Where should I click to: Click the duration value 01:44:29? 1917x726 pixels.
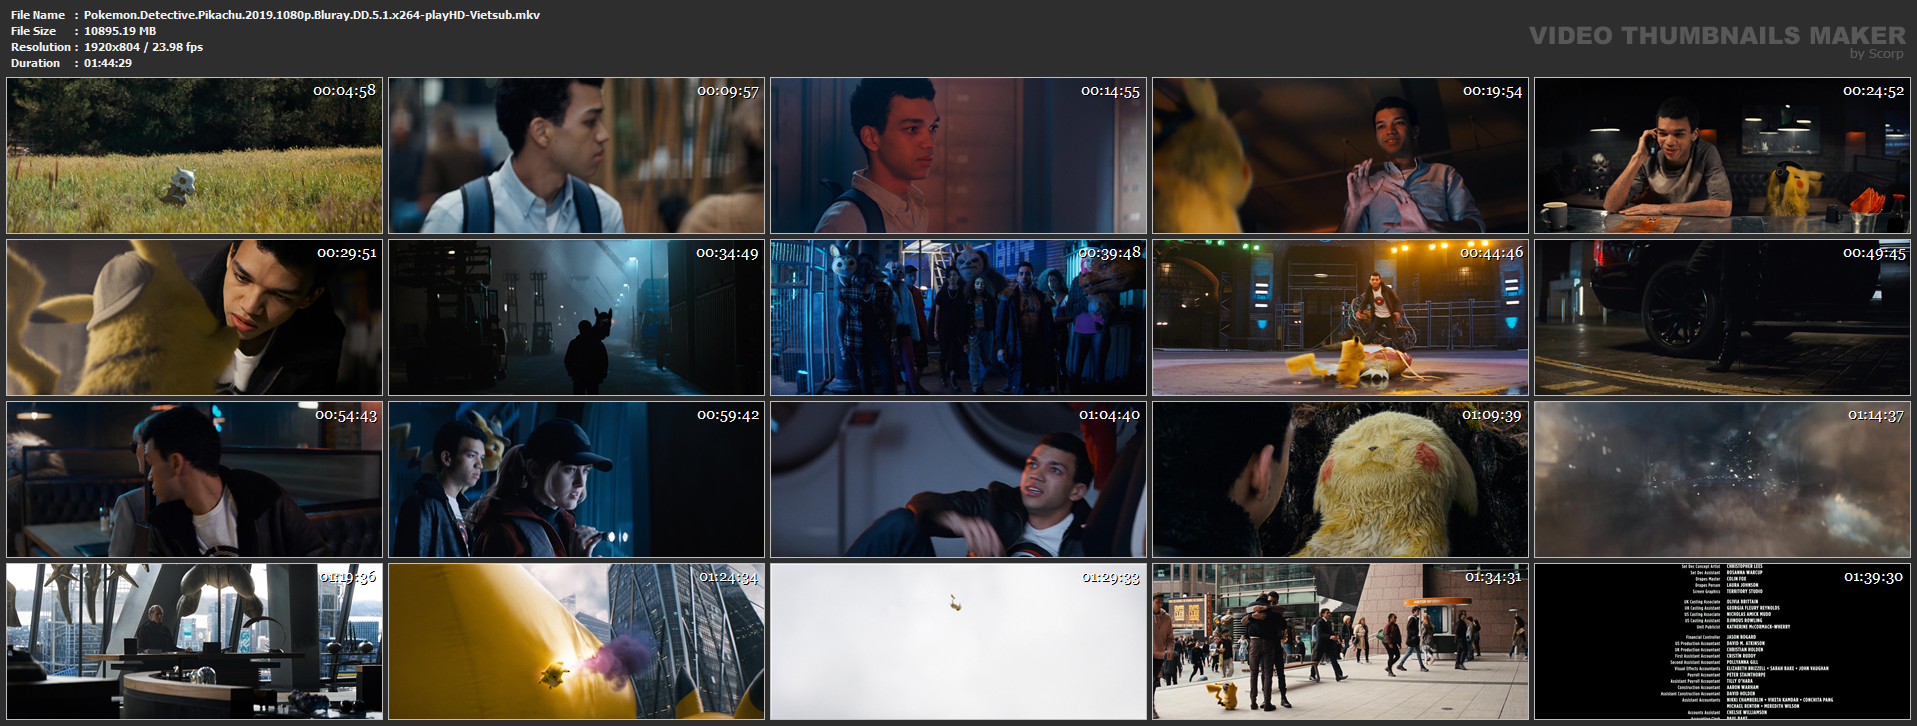(x=108, y=63)
